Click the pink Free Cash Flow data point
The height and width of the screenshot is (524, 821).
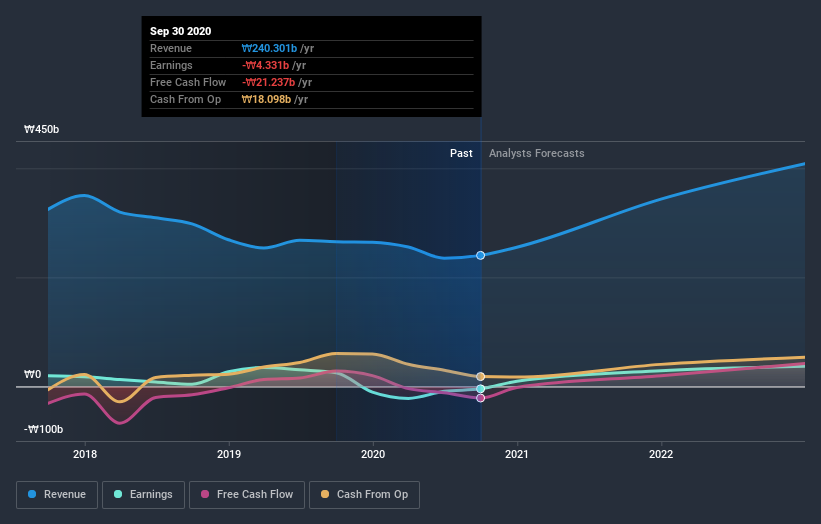pos(480,398)
